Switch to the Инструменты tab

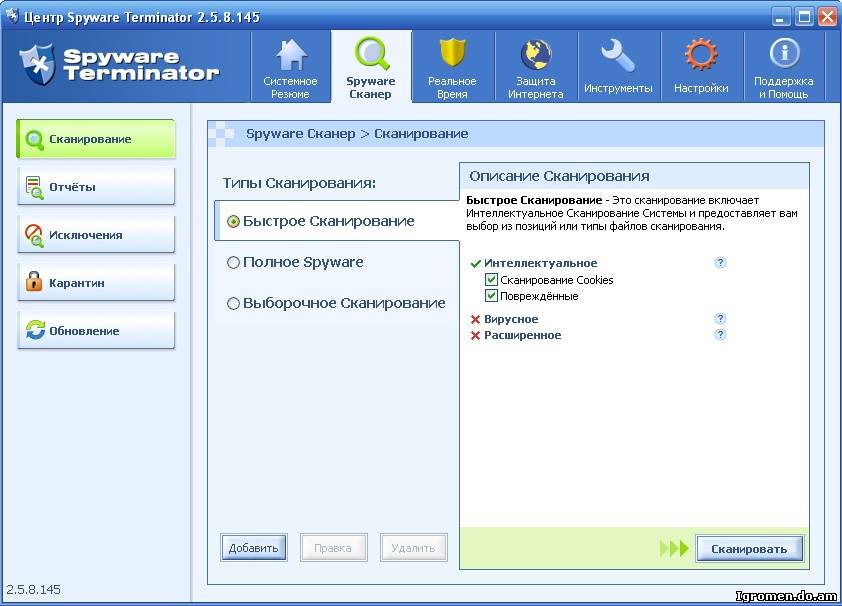click(x=618, y=67)
